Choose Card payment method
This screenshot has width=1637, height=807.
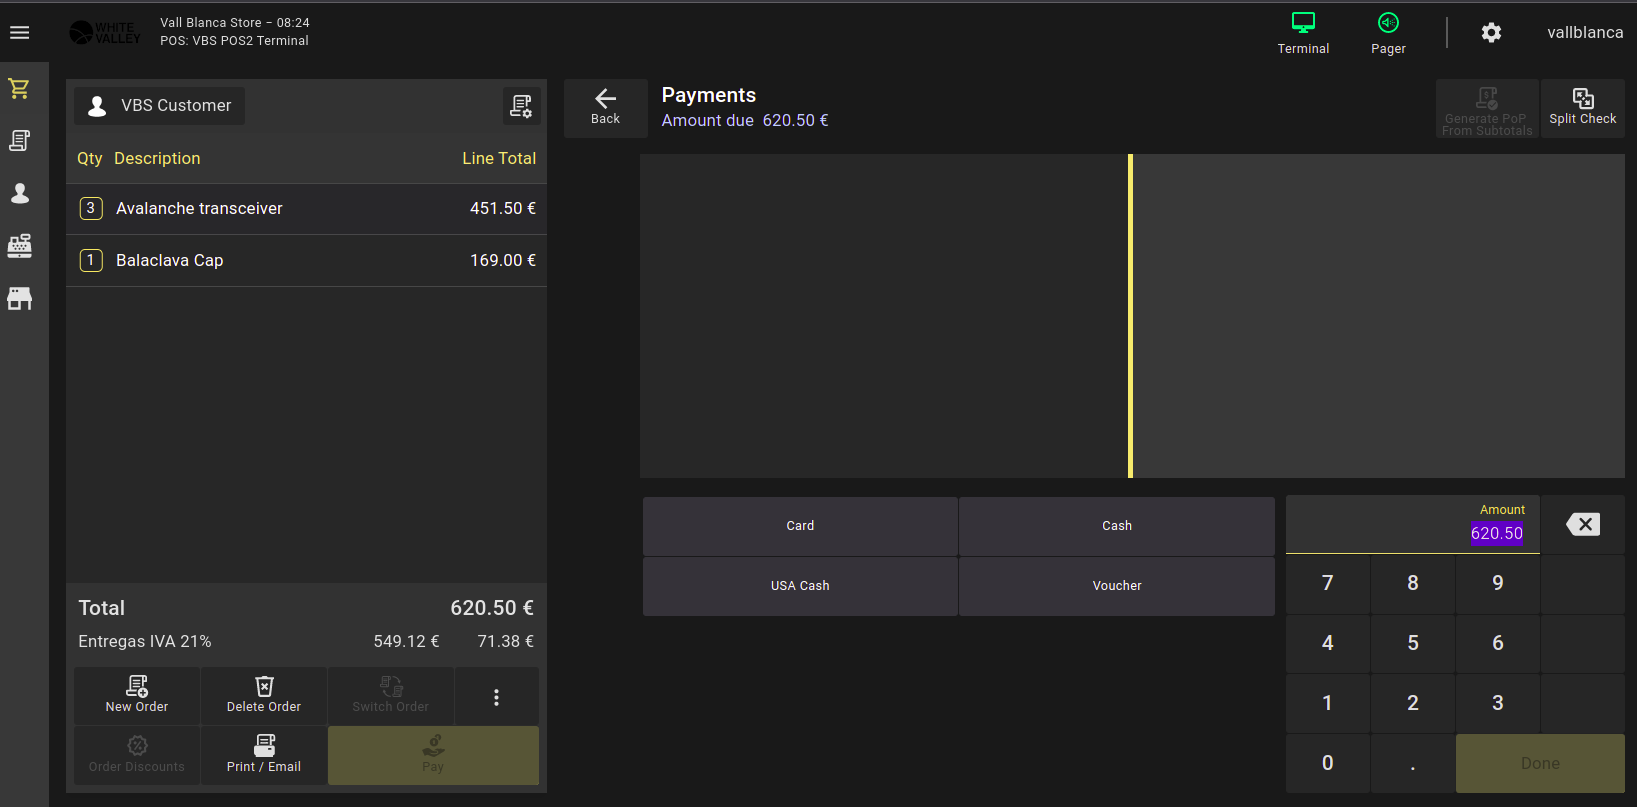pos(800,526)
